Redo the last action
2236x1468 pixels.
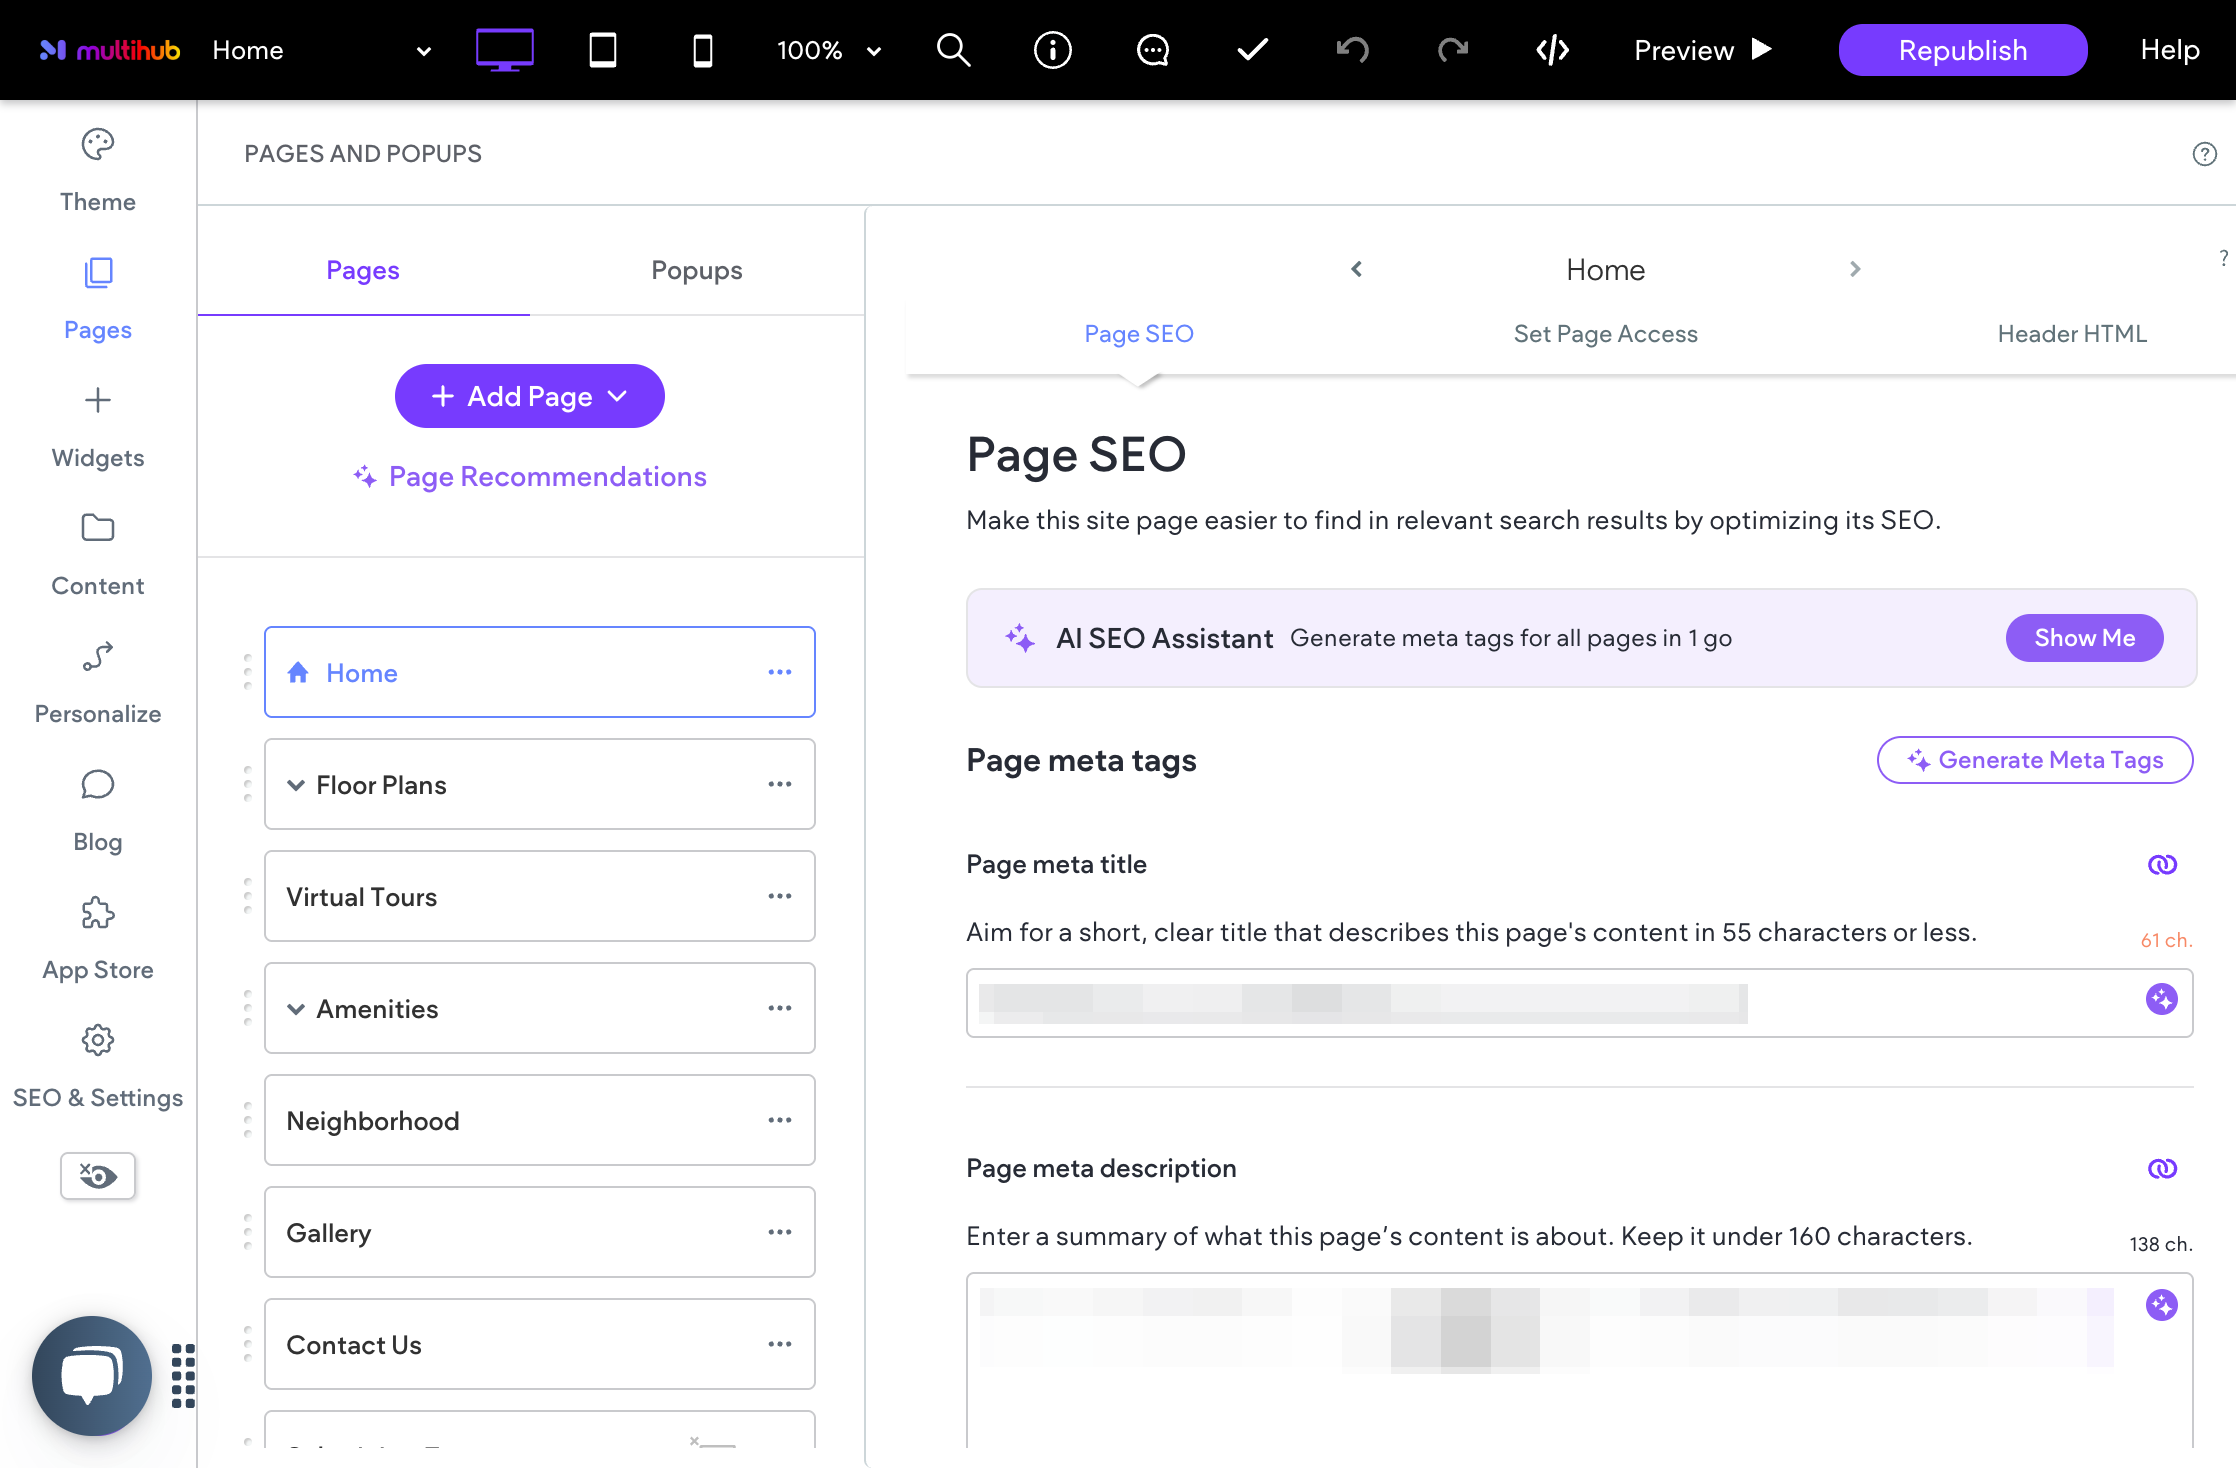click(1453, 49)
